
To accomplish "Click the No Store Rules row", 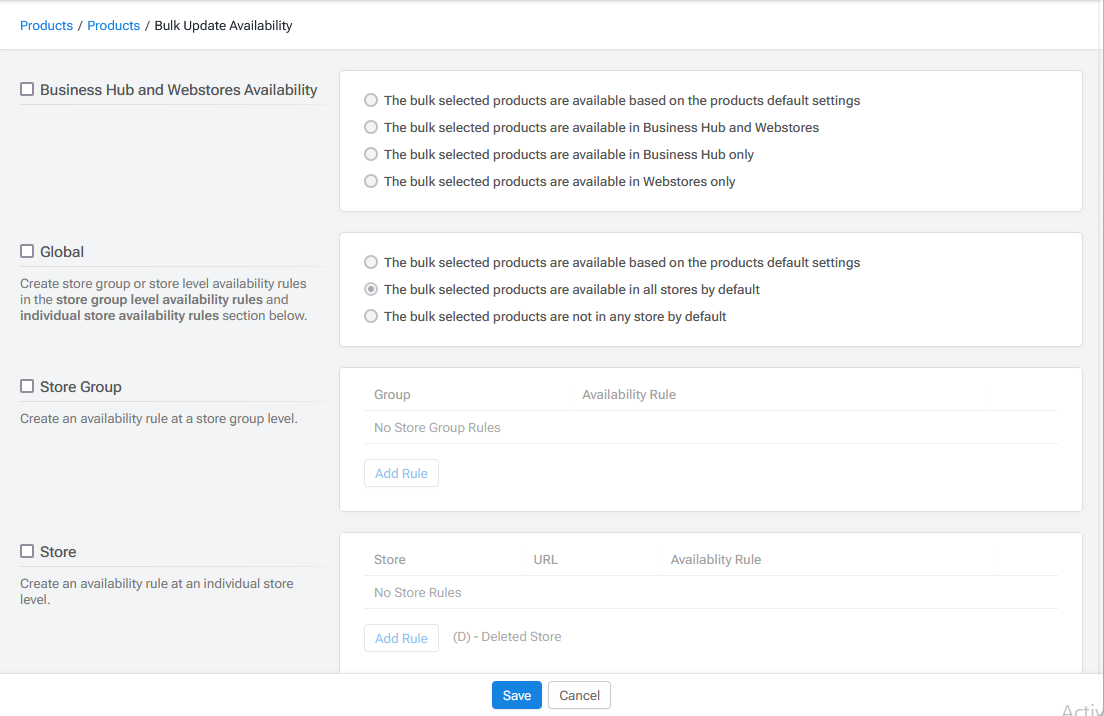I will pyautogui.click(x=417, y=592).
